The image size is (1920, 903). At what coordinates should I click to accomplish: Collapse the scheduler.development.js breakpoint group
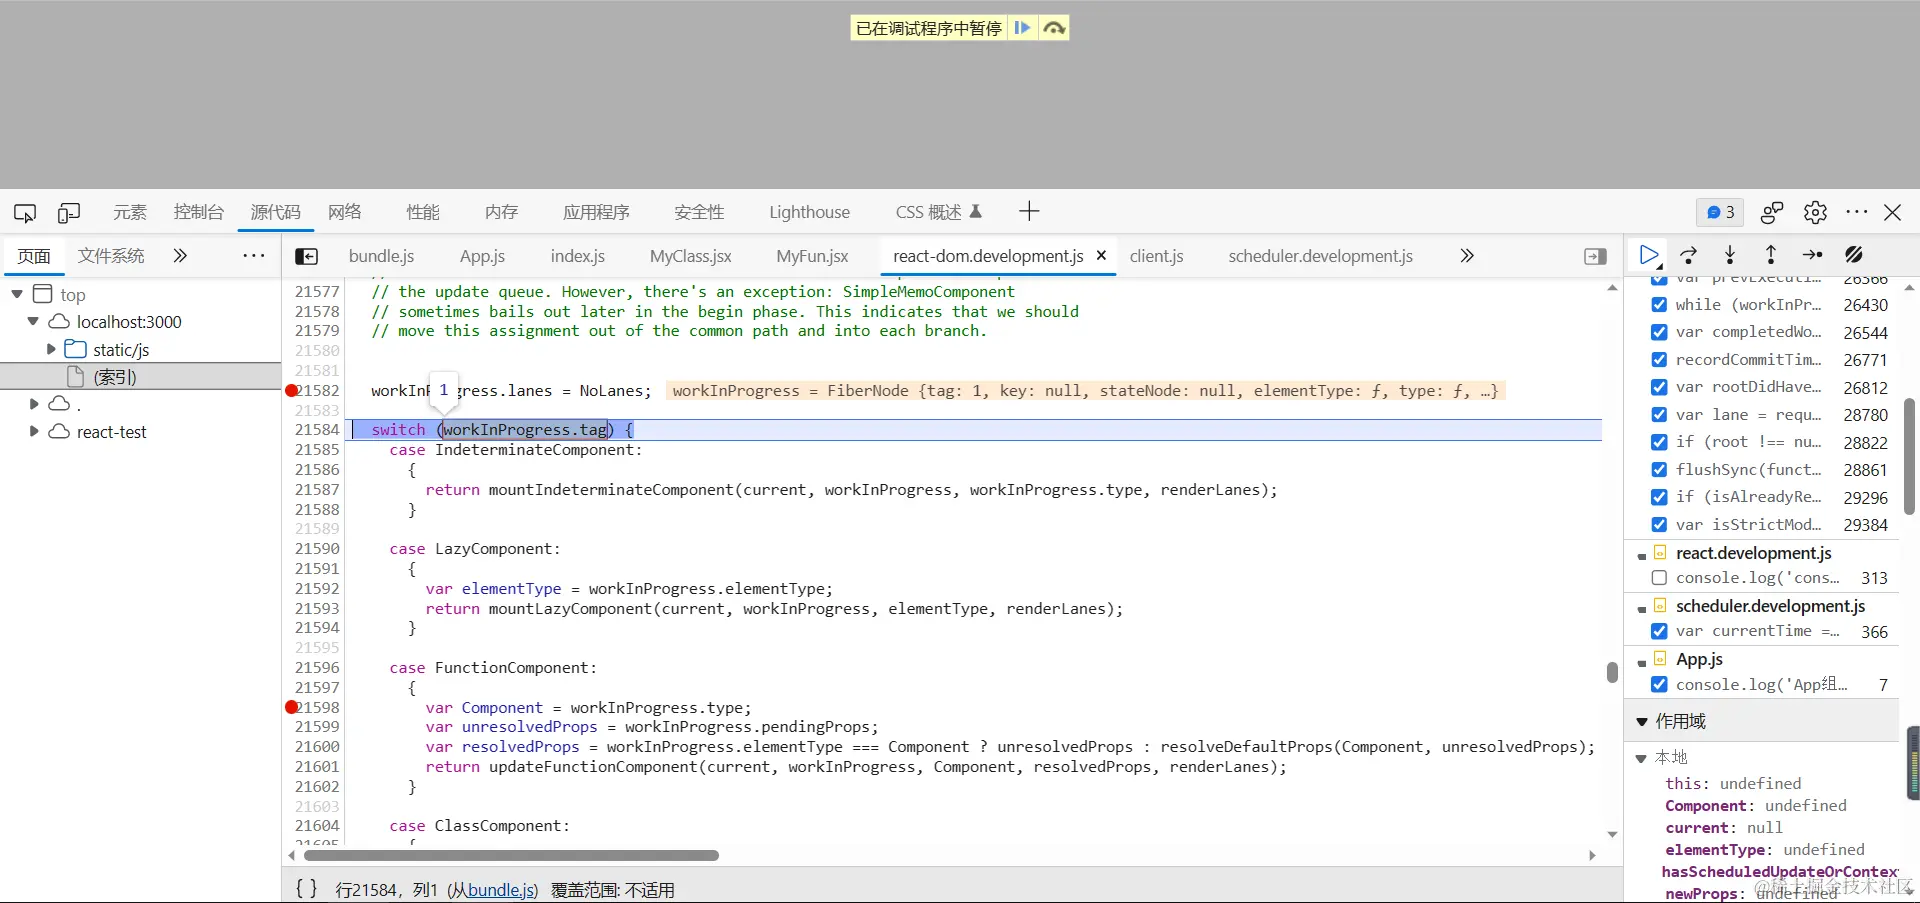1642,608
